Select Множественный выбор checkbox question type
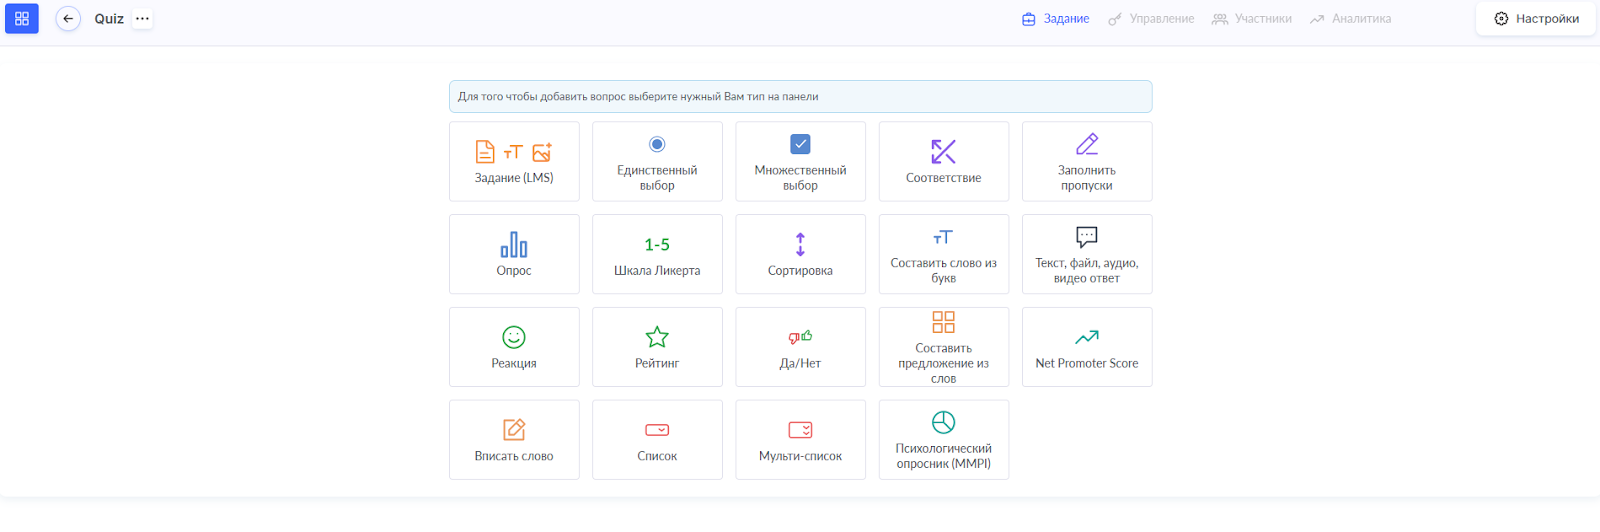 (800, 162)
